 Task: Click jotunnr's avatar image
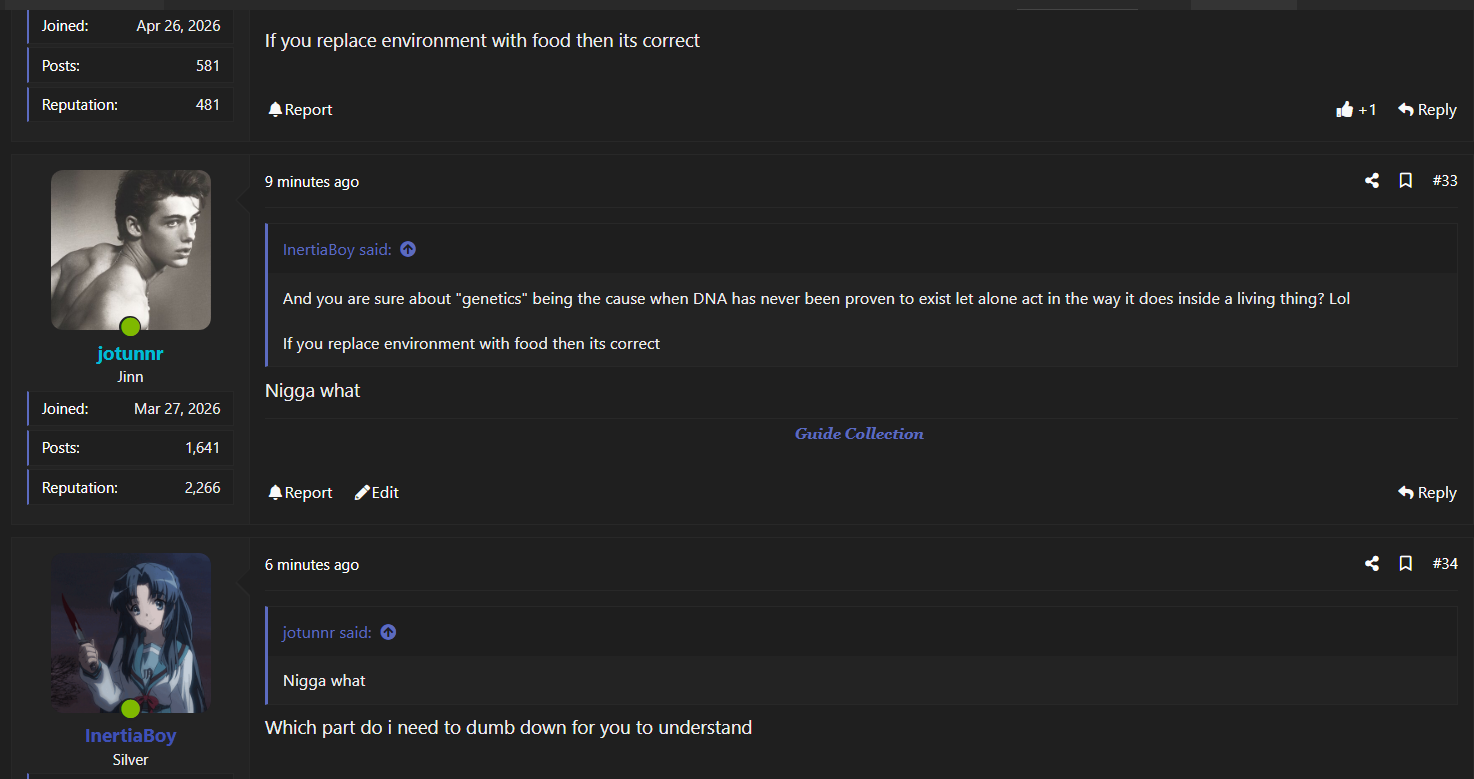click(x=131, y=250)
